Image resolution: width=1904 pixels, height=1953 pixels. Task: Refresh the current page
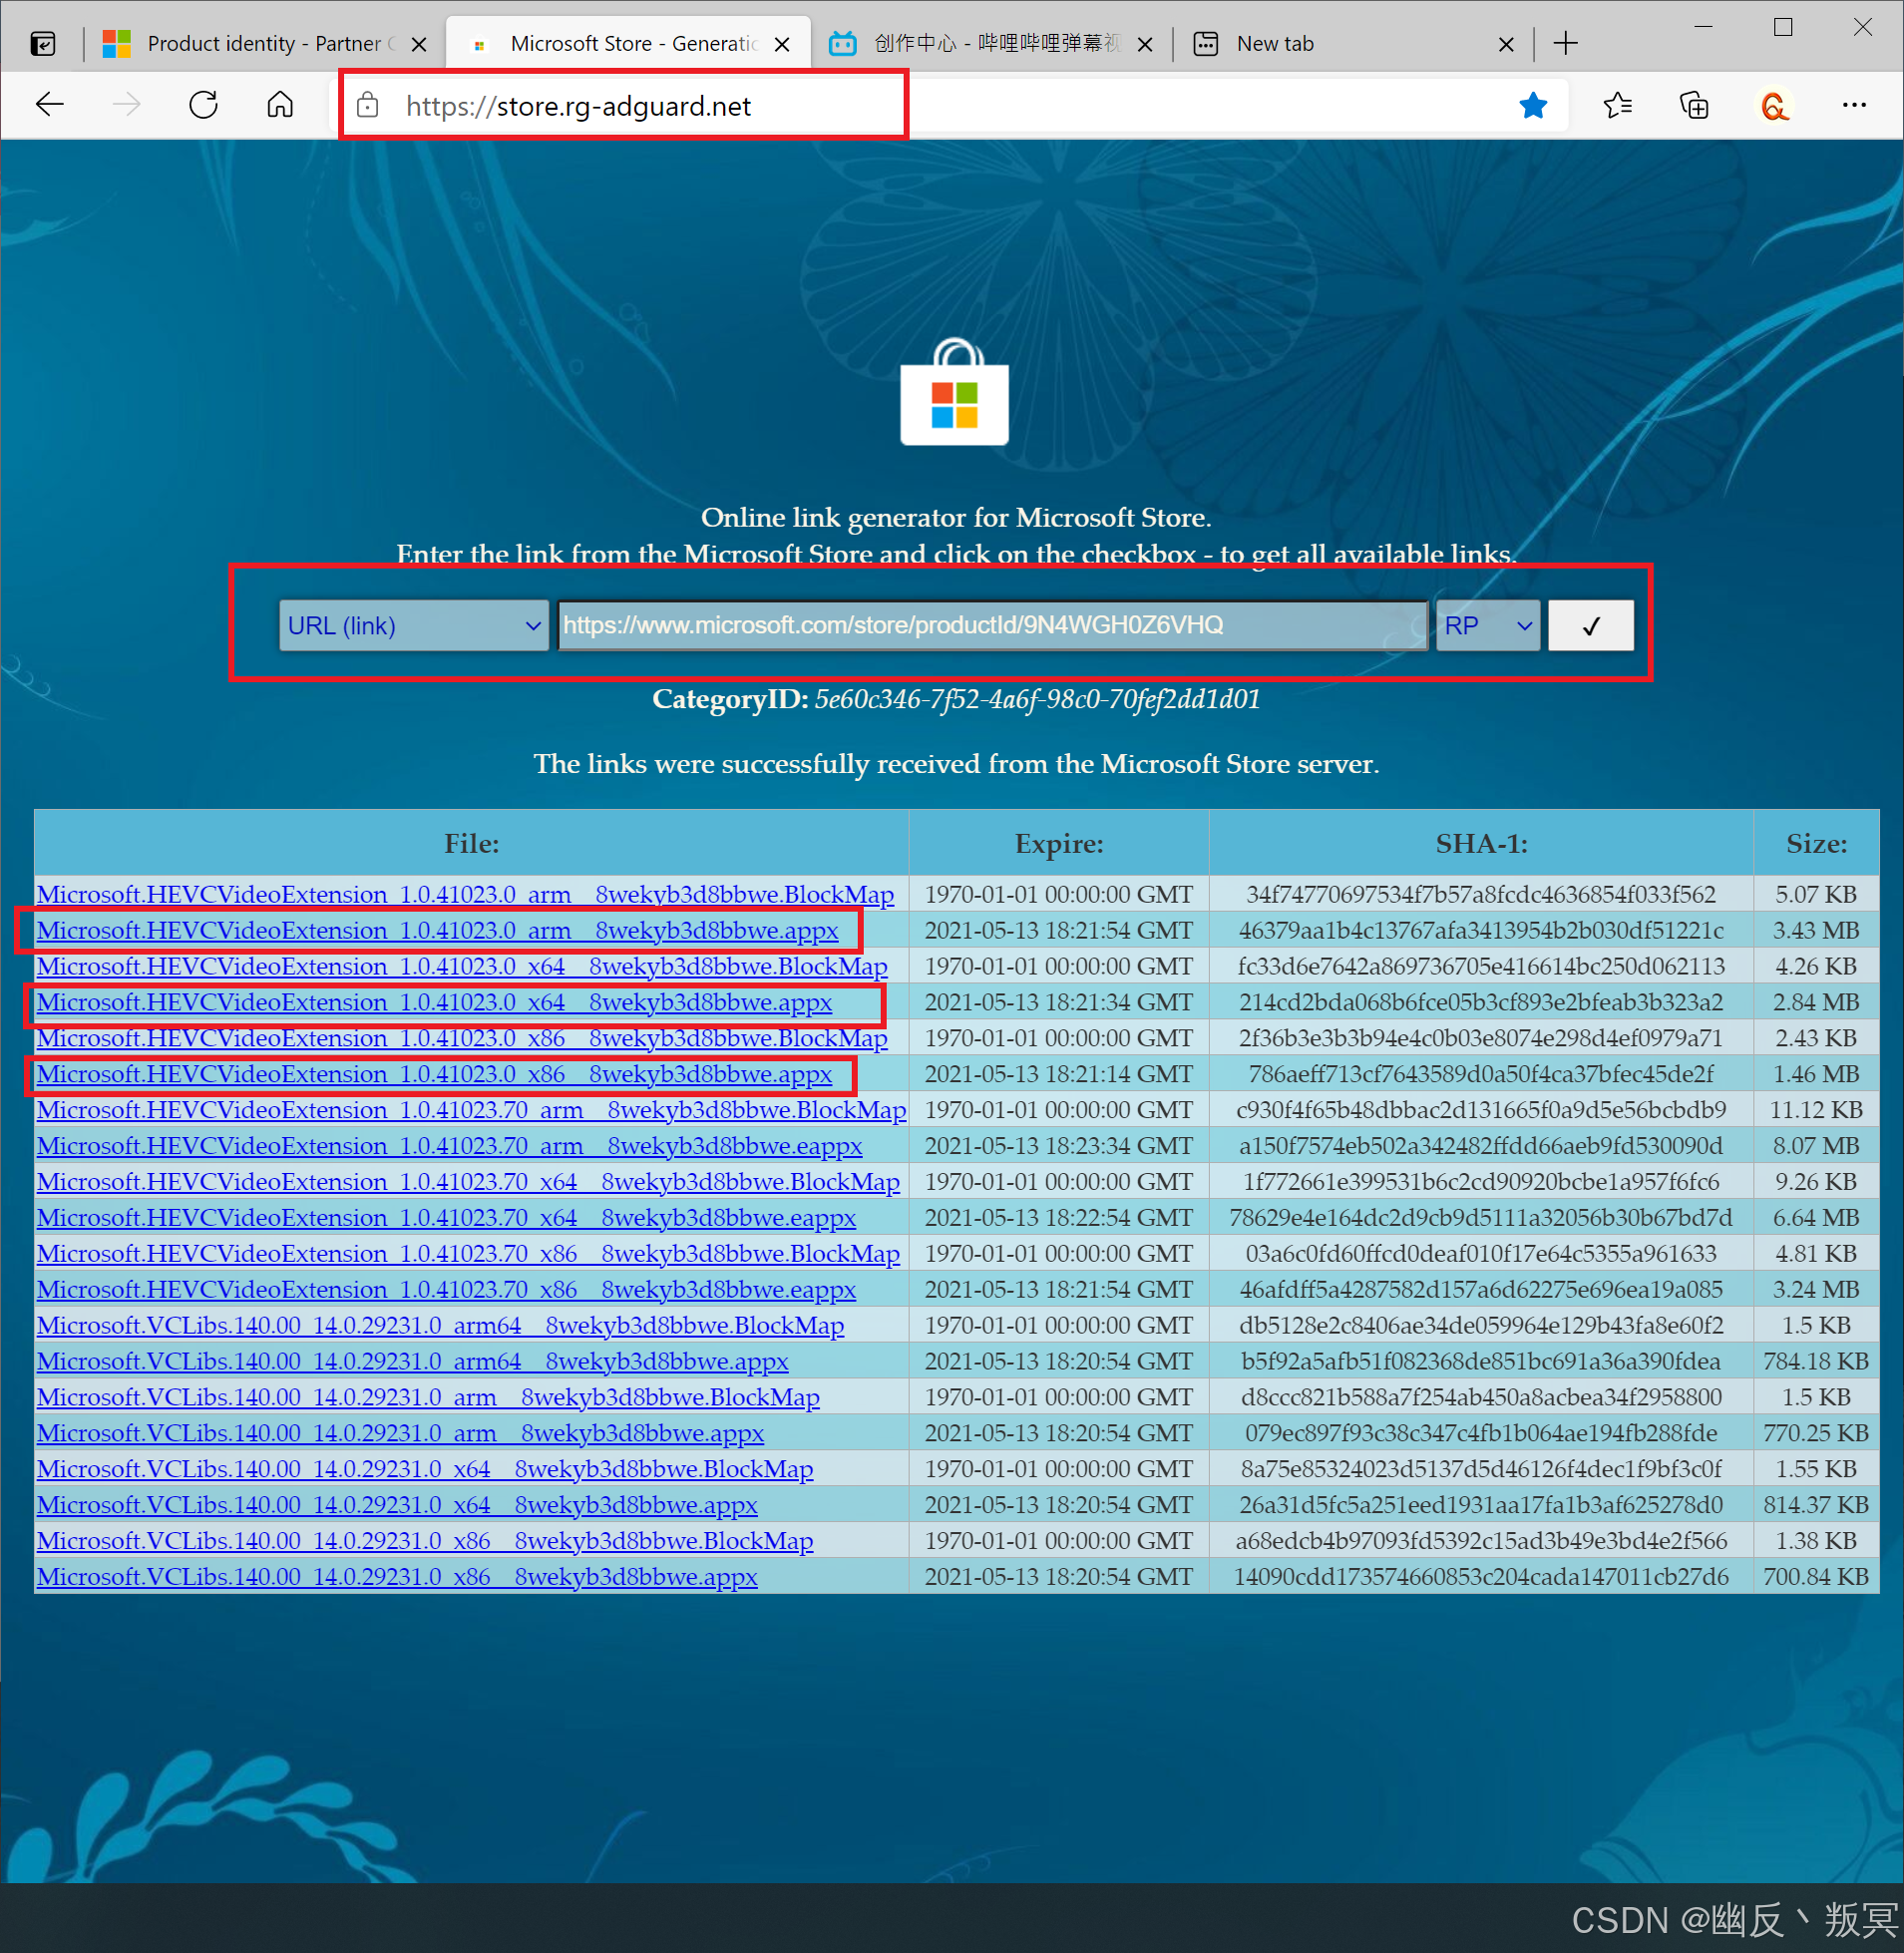(x=204, y=105)
